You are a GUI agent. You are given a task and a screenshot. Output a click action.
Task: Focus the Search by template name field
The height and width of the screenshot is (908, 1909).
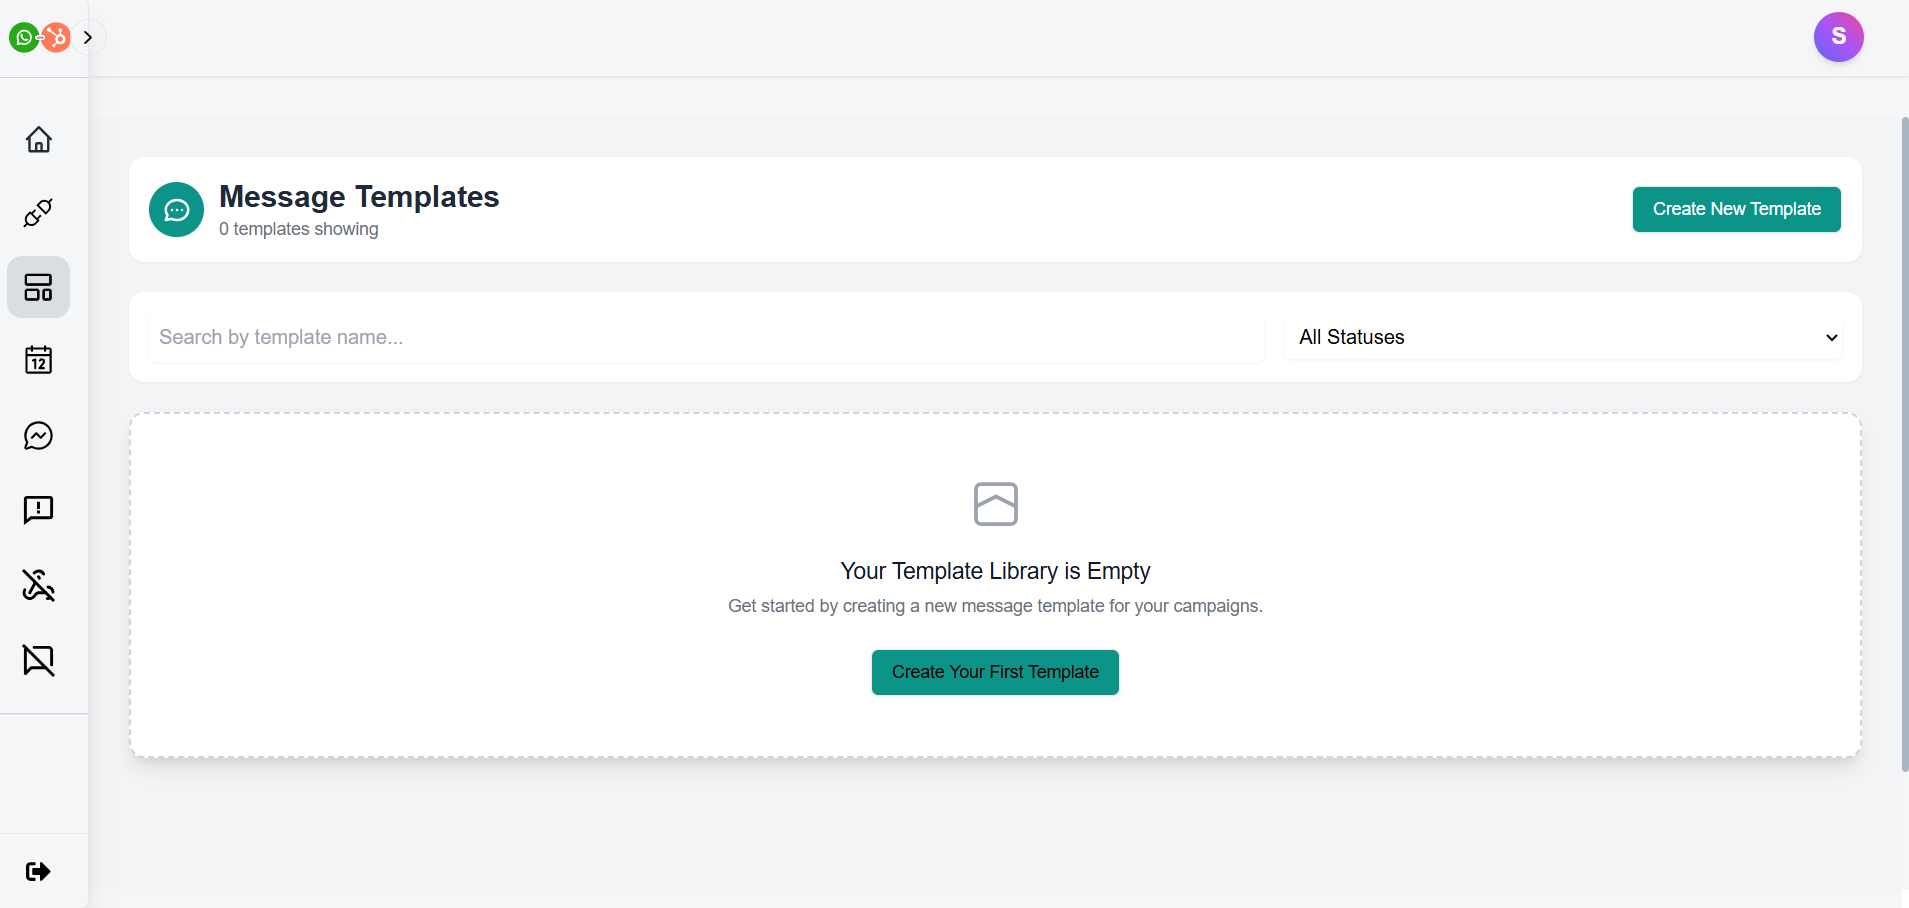coord(705,337)
